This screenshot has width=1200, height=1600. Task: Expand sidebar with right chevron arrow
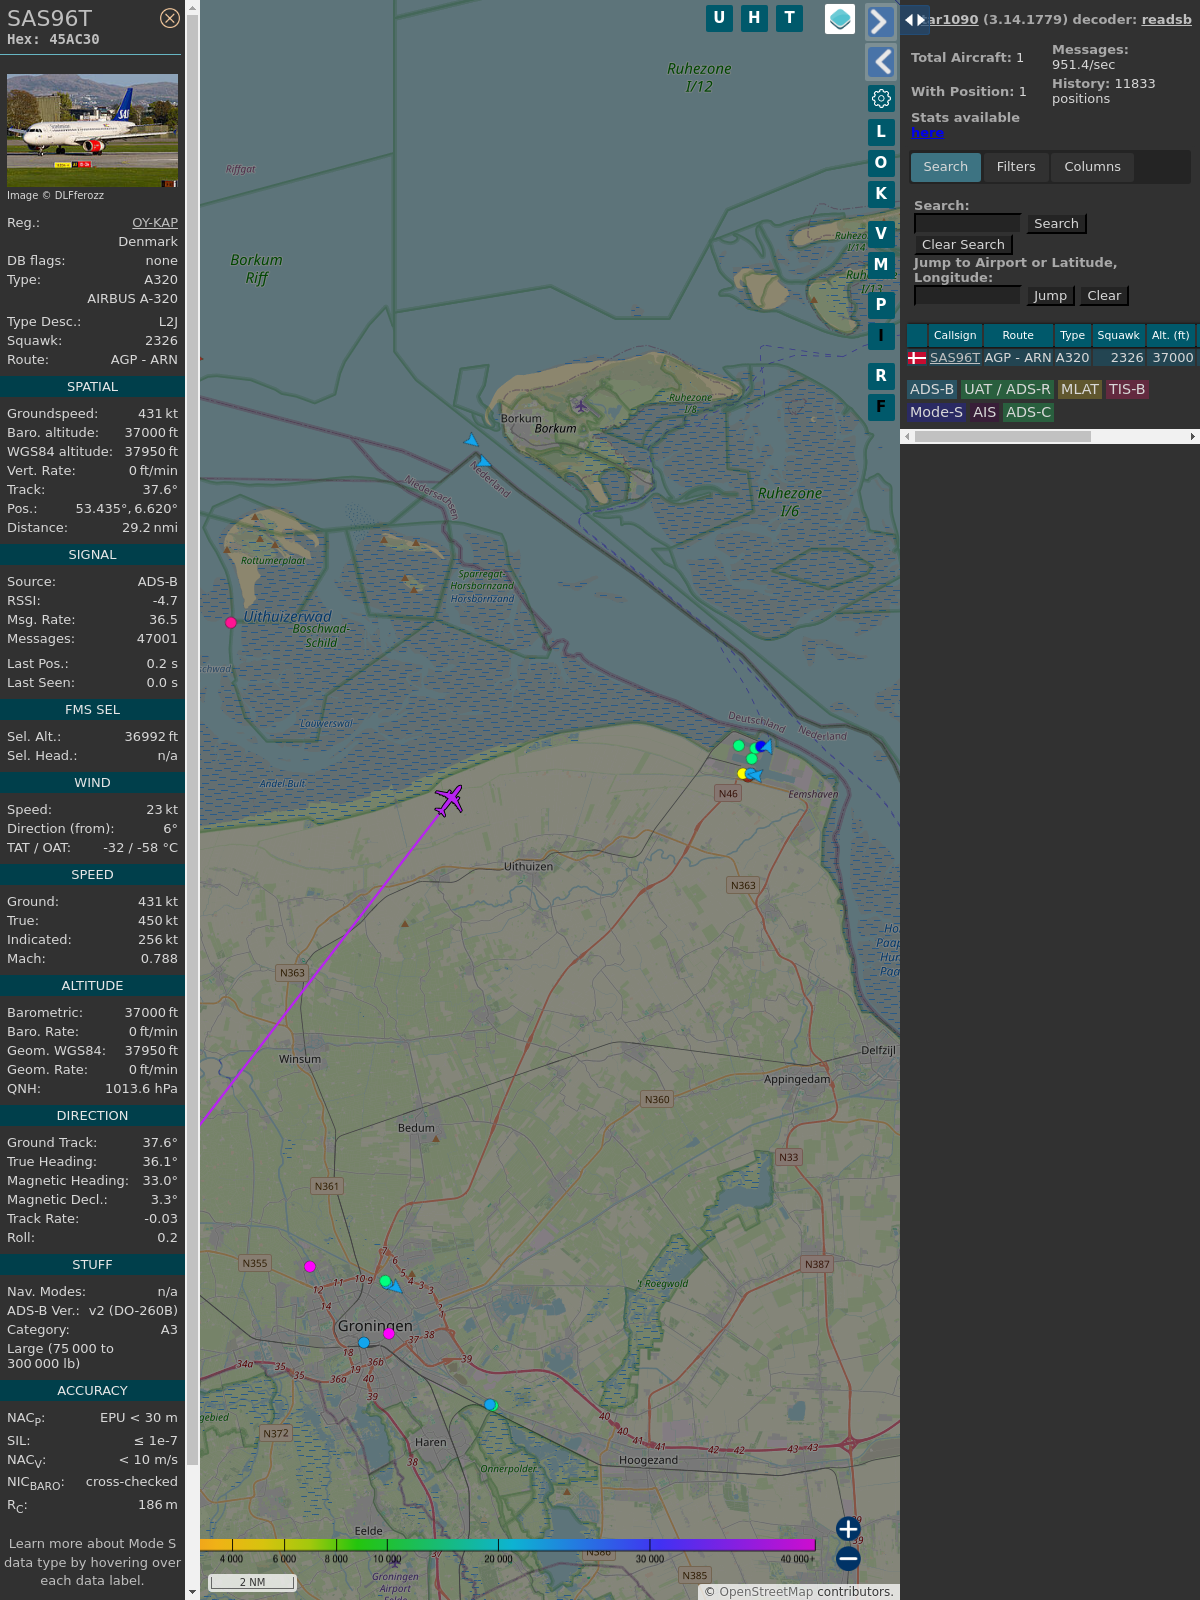880,22
